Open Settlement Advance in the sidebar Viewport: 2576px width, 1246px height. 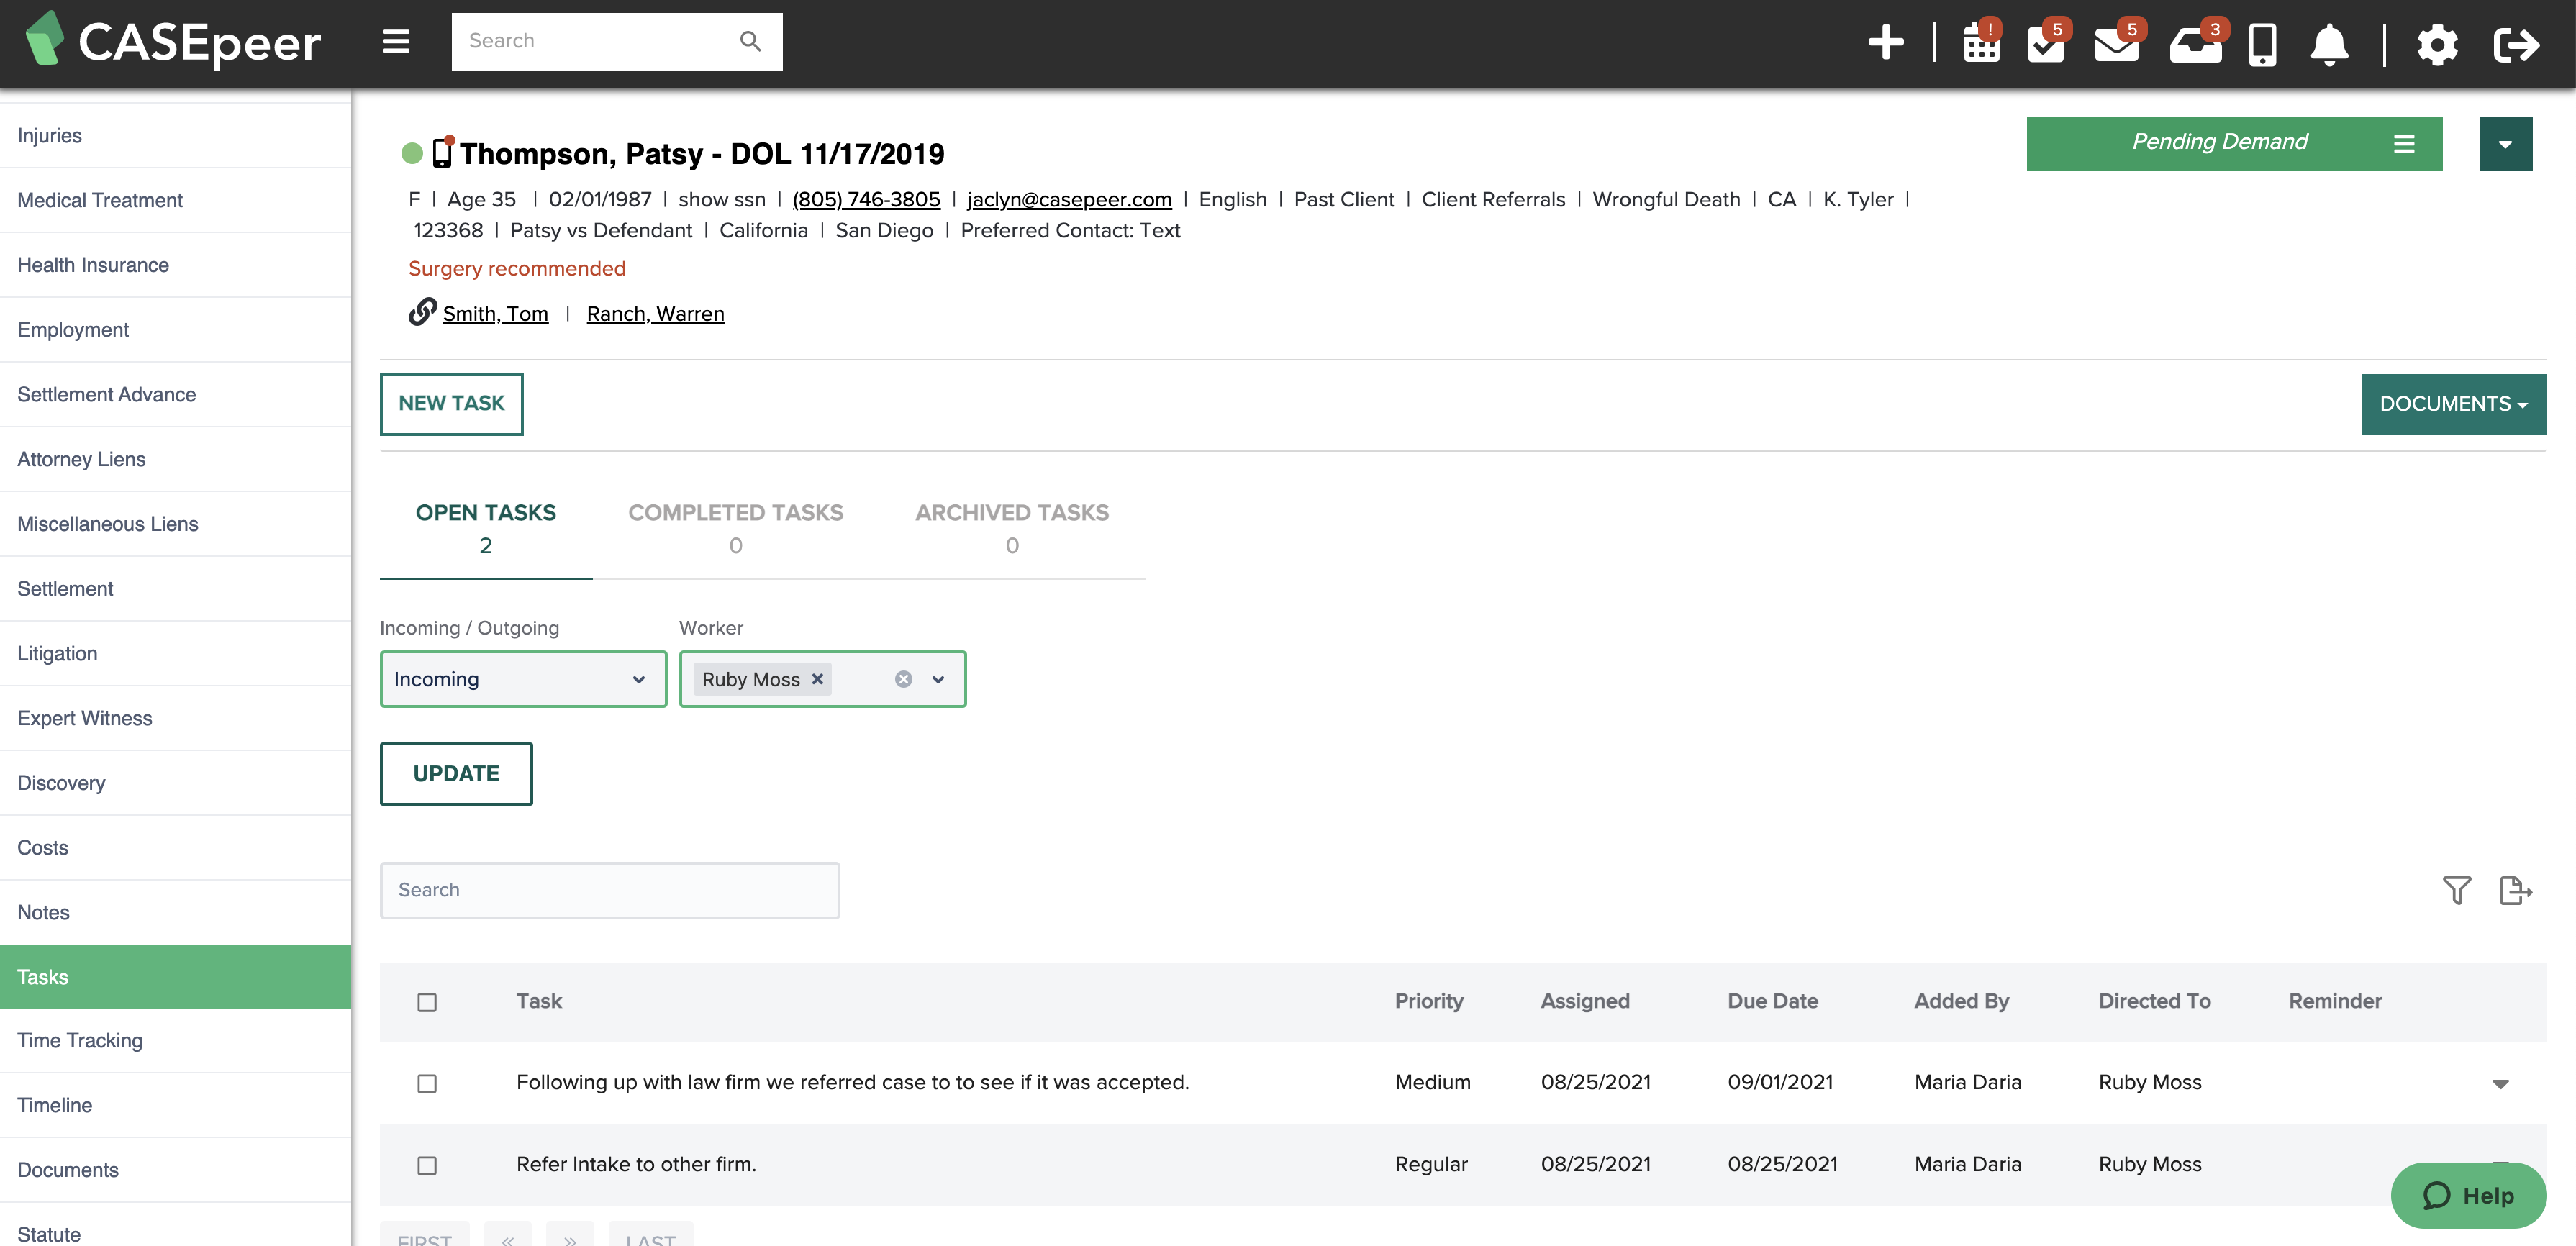point(175,394)
